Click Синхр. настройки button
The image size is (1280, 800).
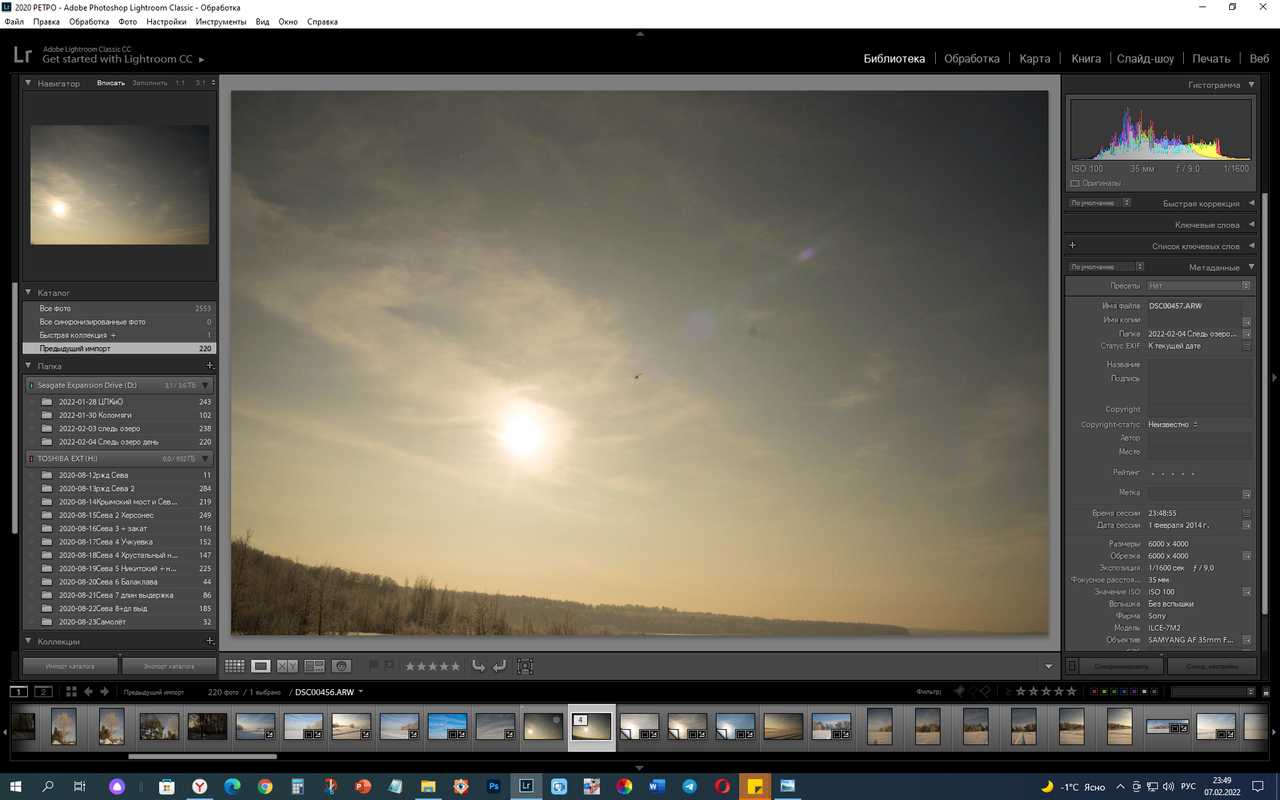click(x=1212, y=666)
